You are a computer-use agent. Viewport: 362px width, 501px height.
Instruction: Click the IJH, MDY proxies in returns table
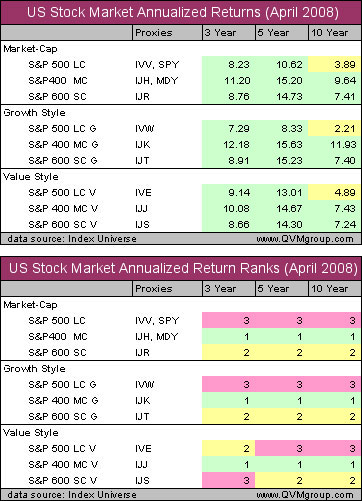tap(157, 81)
